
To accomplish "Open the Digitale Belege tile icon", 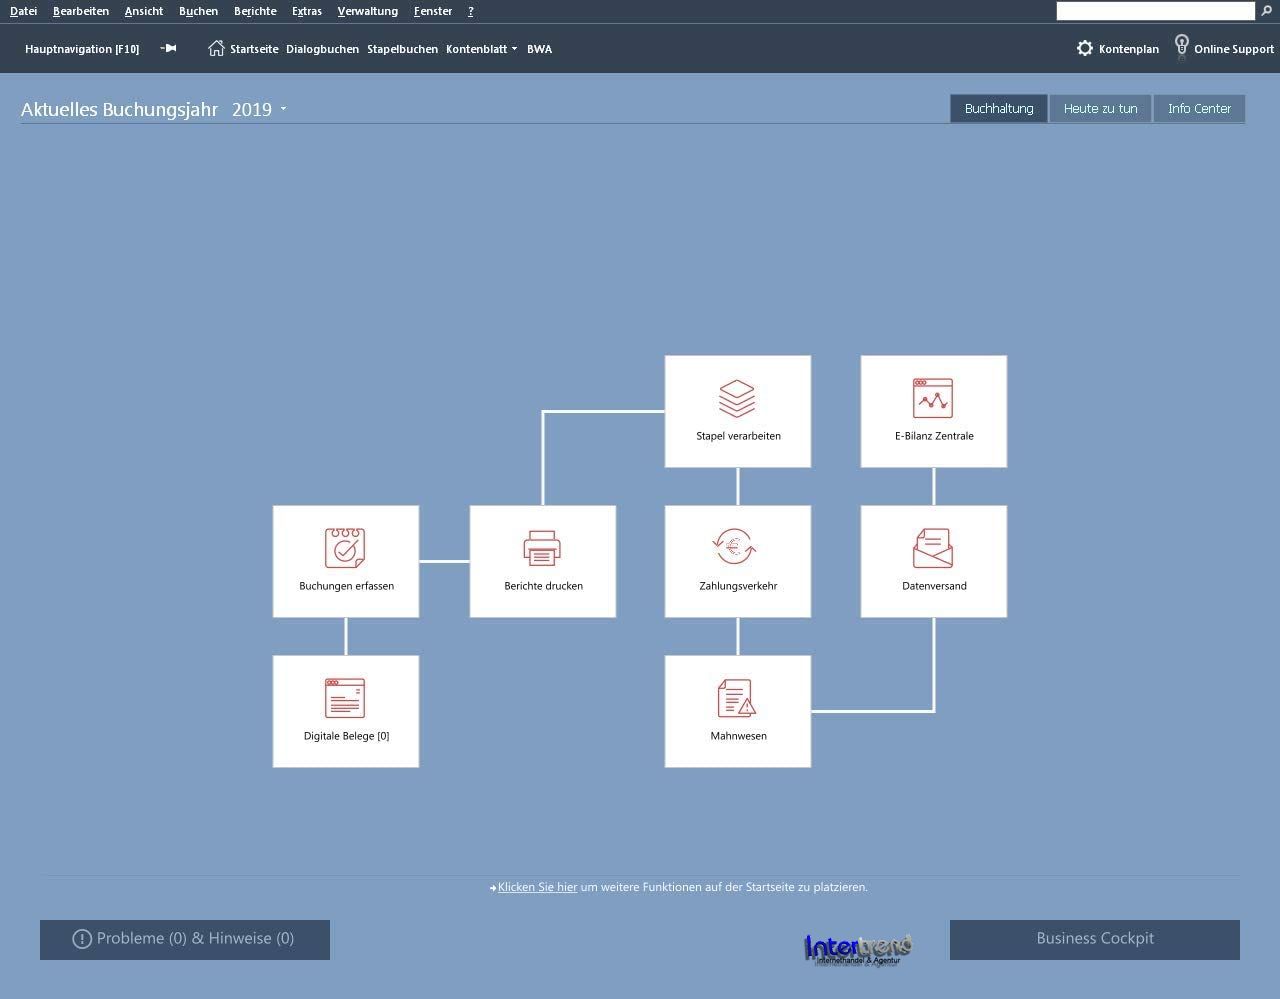I will (x=345, y=698).
